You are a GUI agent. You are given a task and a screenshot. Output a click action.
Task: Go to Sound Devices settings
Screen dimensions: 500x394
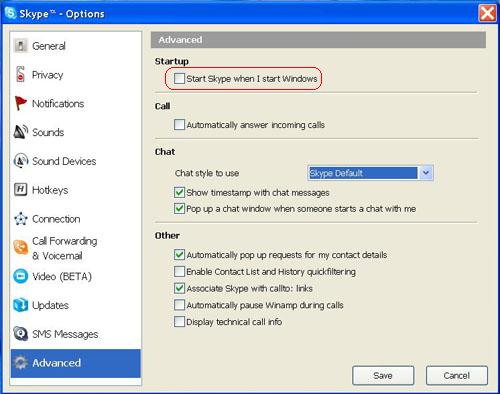pos(76,161)
